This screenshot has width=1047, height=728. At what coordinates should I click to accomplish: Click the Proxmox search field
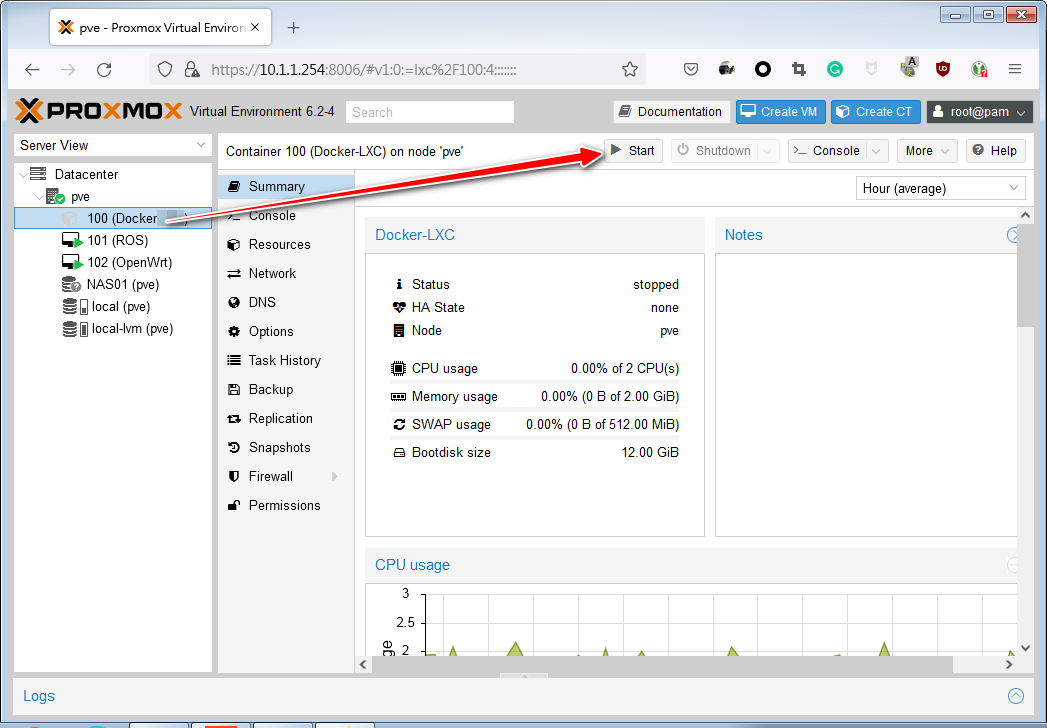pos(431,112)
